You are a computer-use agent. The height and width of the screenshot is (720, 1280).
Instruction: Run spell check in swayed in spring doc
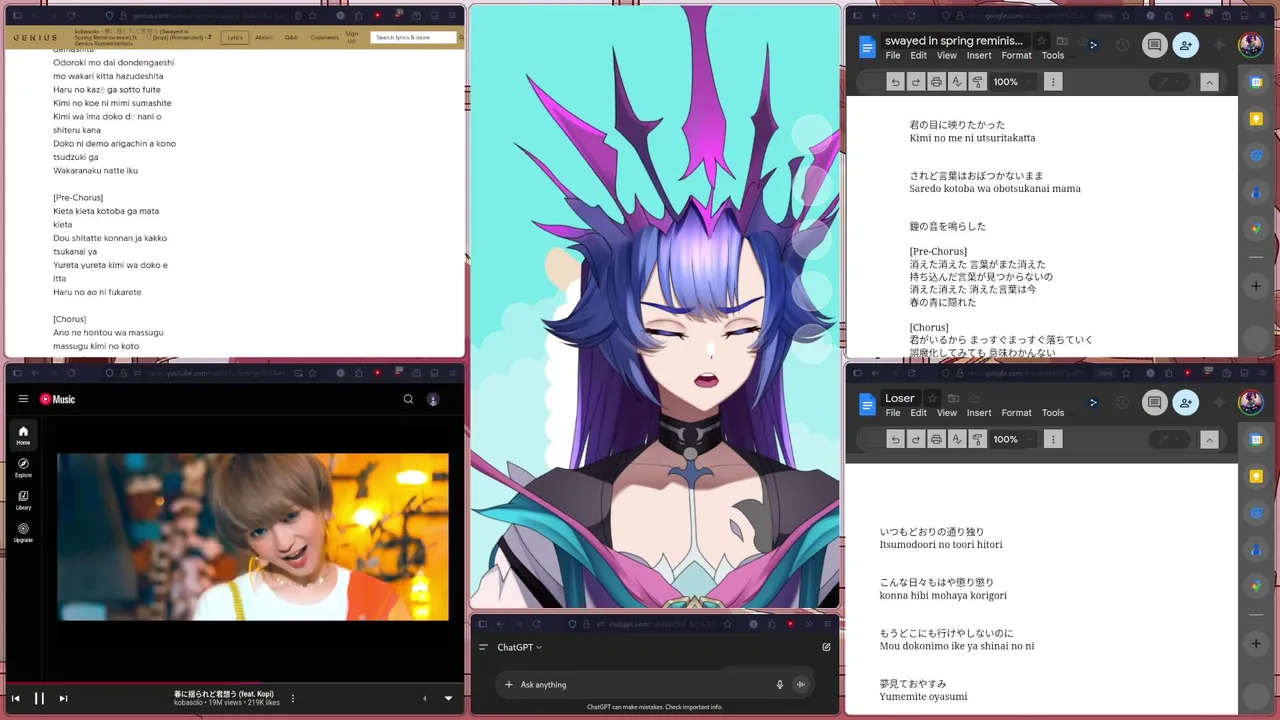(957, 82)
